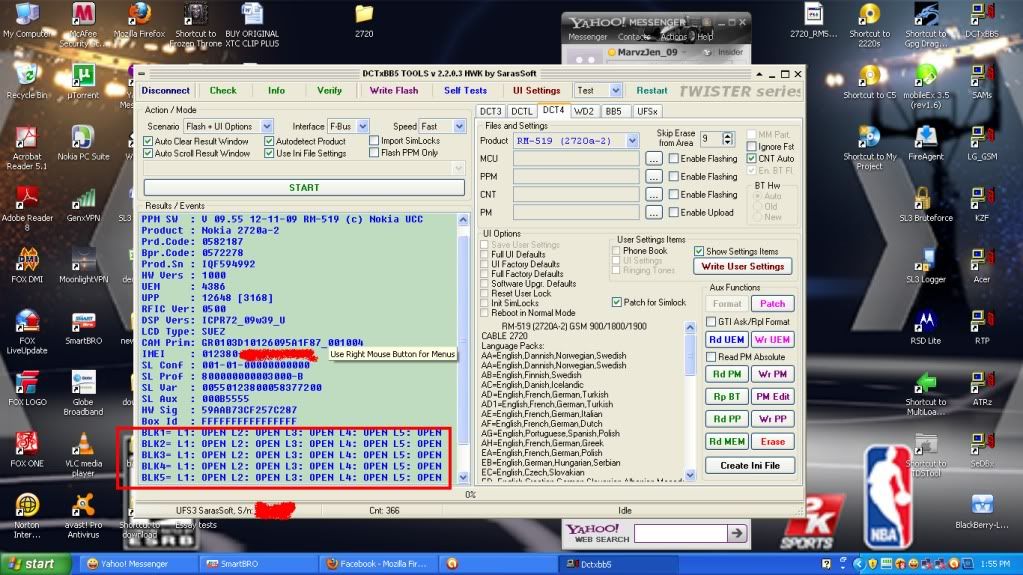1023x575 pixels.
Task: Uncheck Auto Clear Result Window
Action: click(x=148, y=141)
